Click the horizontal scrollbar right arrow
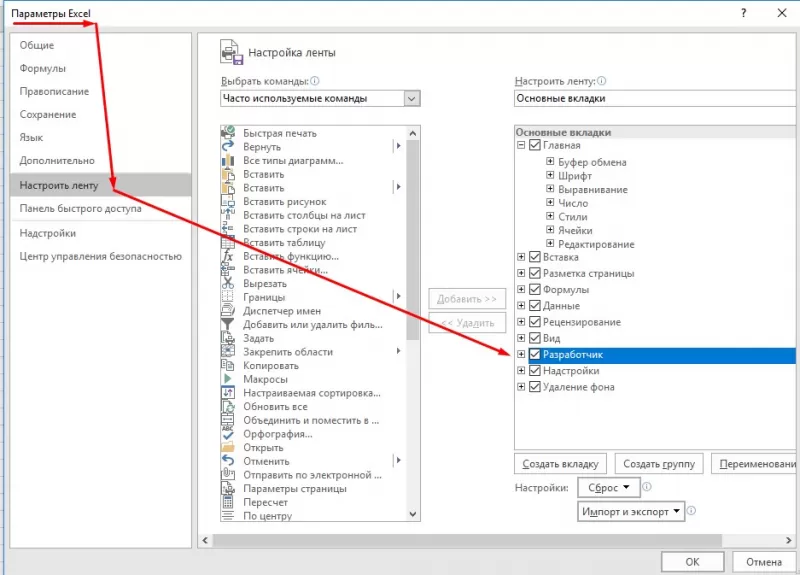 (x=788, y=540)
